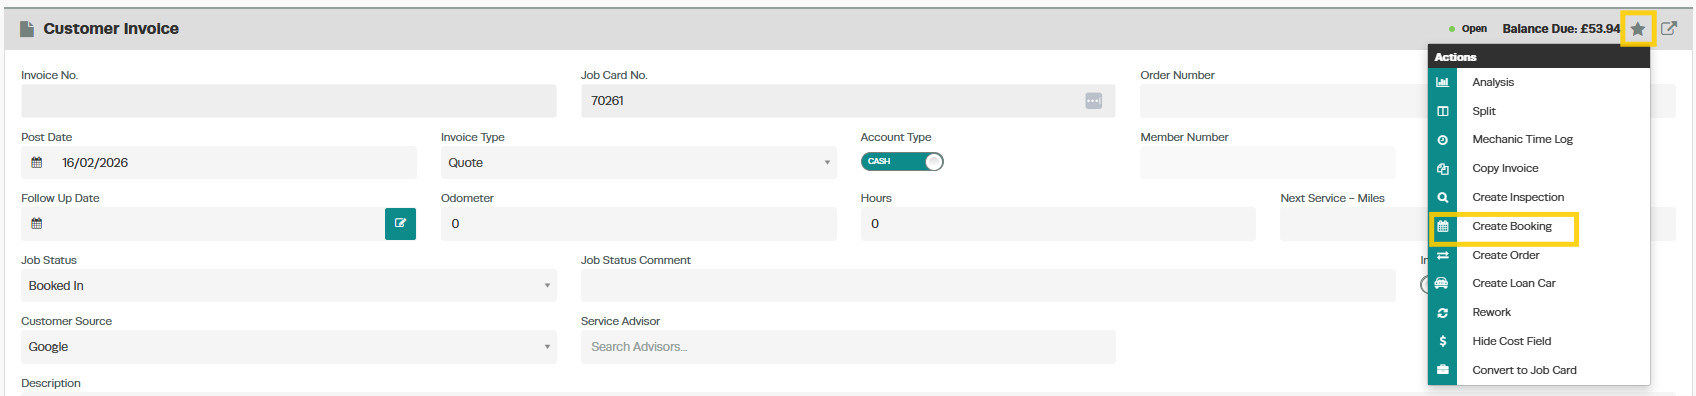Open the Follow Up Date calendar icon
Viewport: 1696px width, 396px height.
click(37, 224)
